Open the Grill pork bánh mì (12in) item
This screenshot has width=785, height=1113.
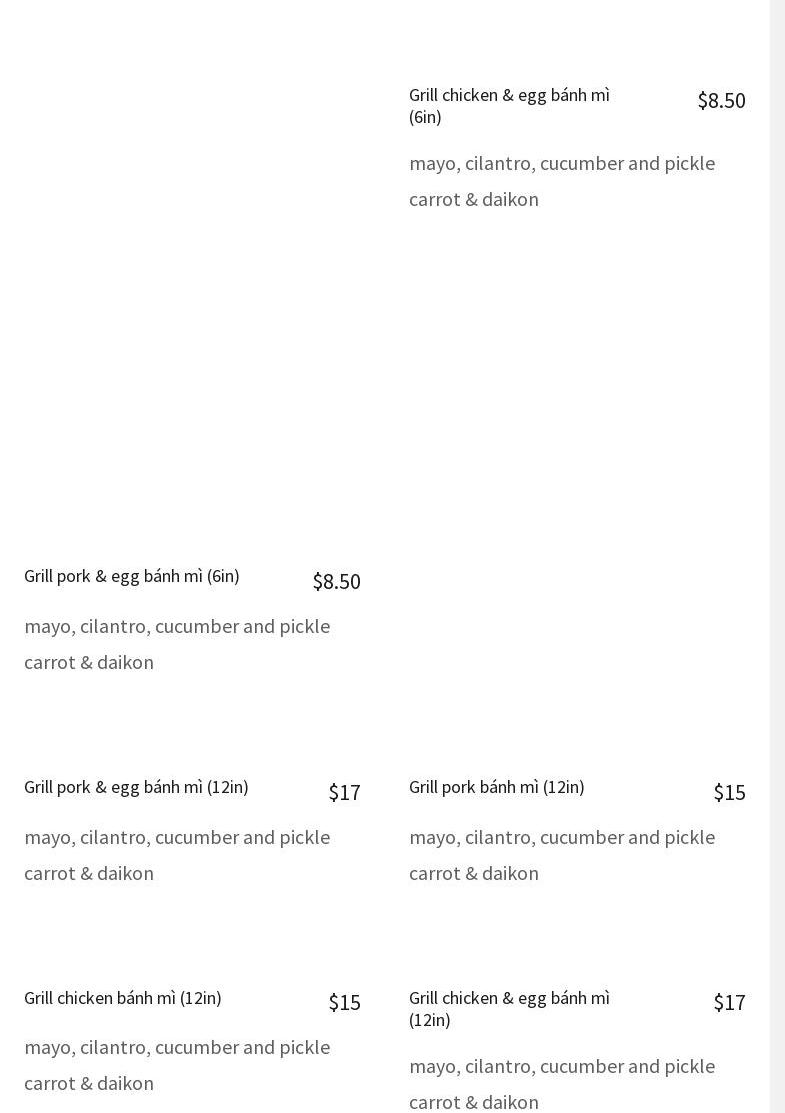coord(496,787)
